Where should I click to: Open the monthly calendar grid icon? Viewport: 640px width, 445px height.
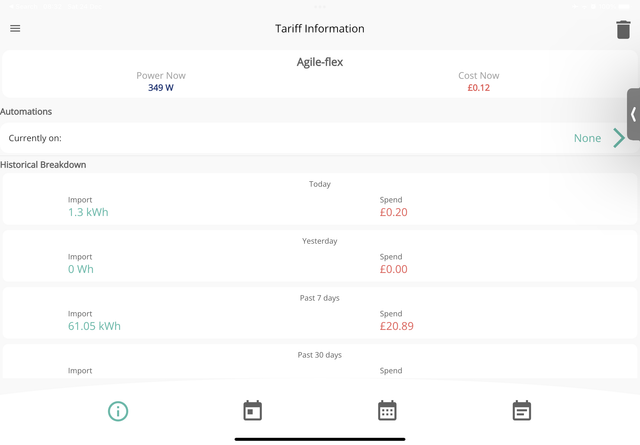click(387, 410)
